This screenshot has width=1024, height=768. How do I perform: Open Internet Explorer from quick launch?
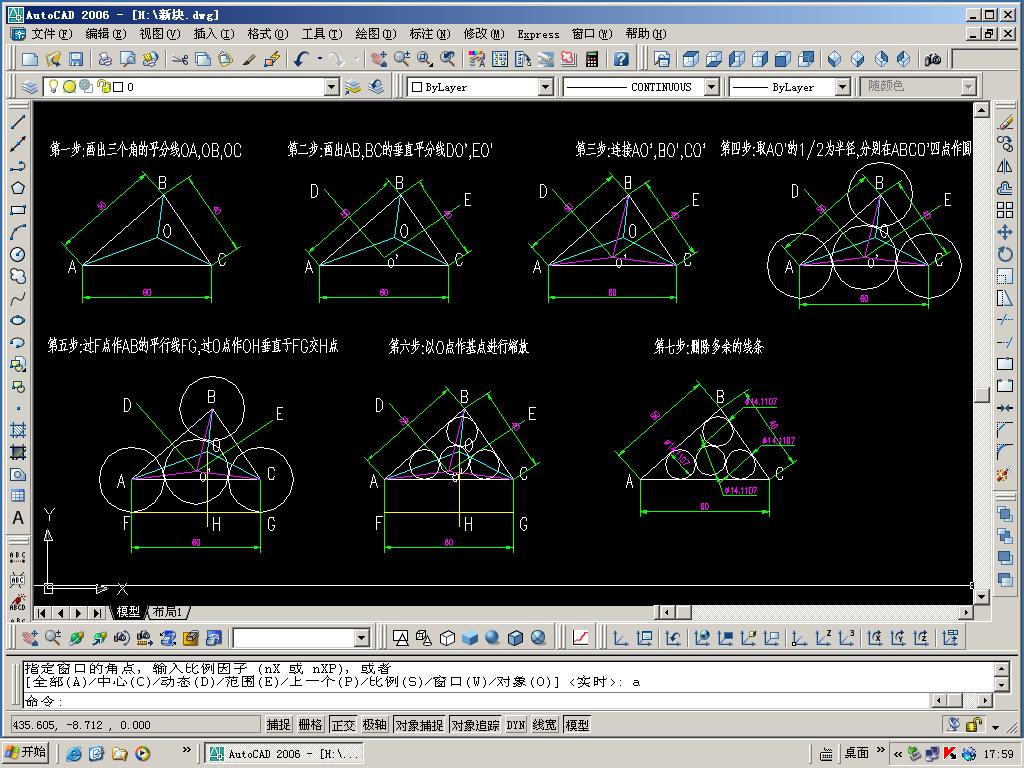[x=74, y=754]
